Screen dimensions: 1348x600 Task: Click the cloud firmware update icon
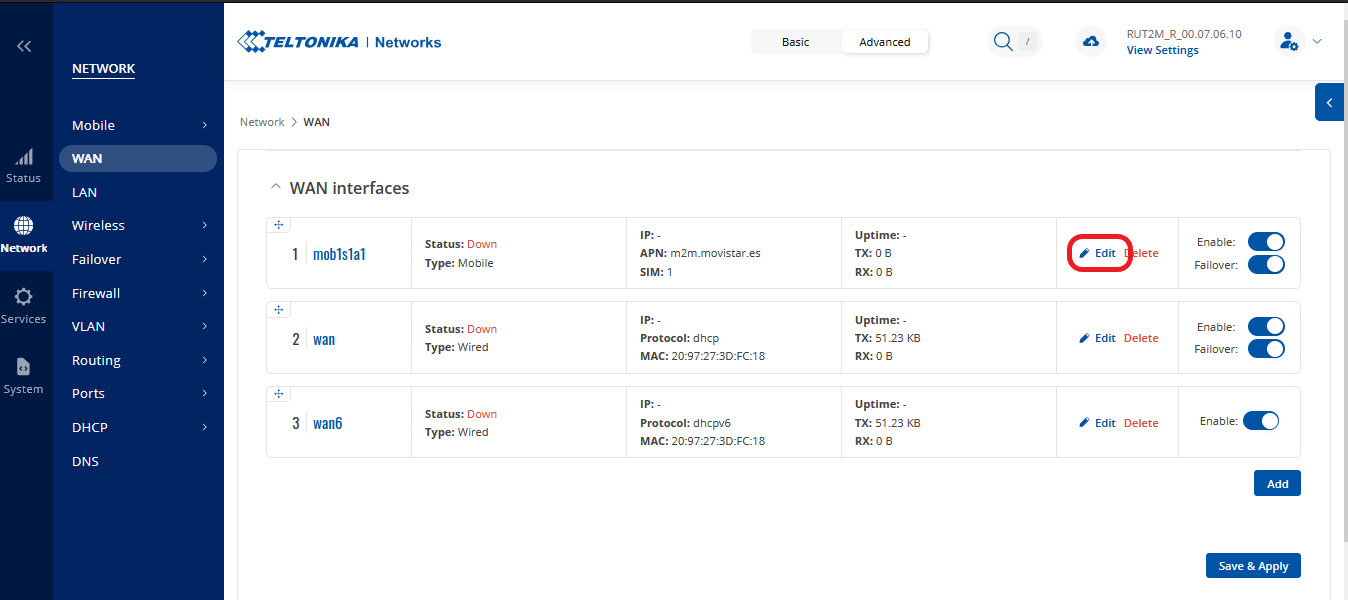pyautogui.click(x=1091, y=41)
